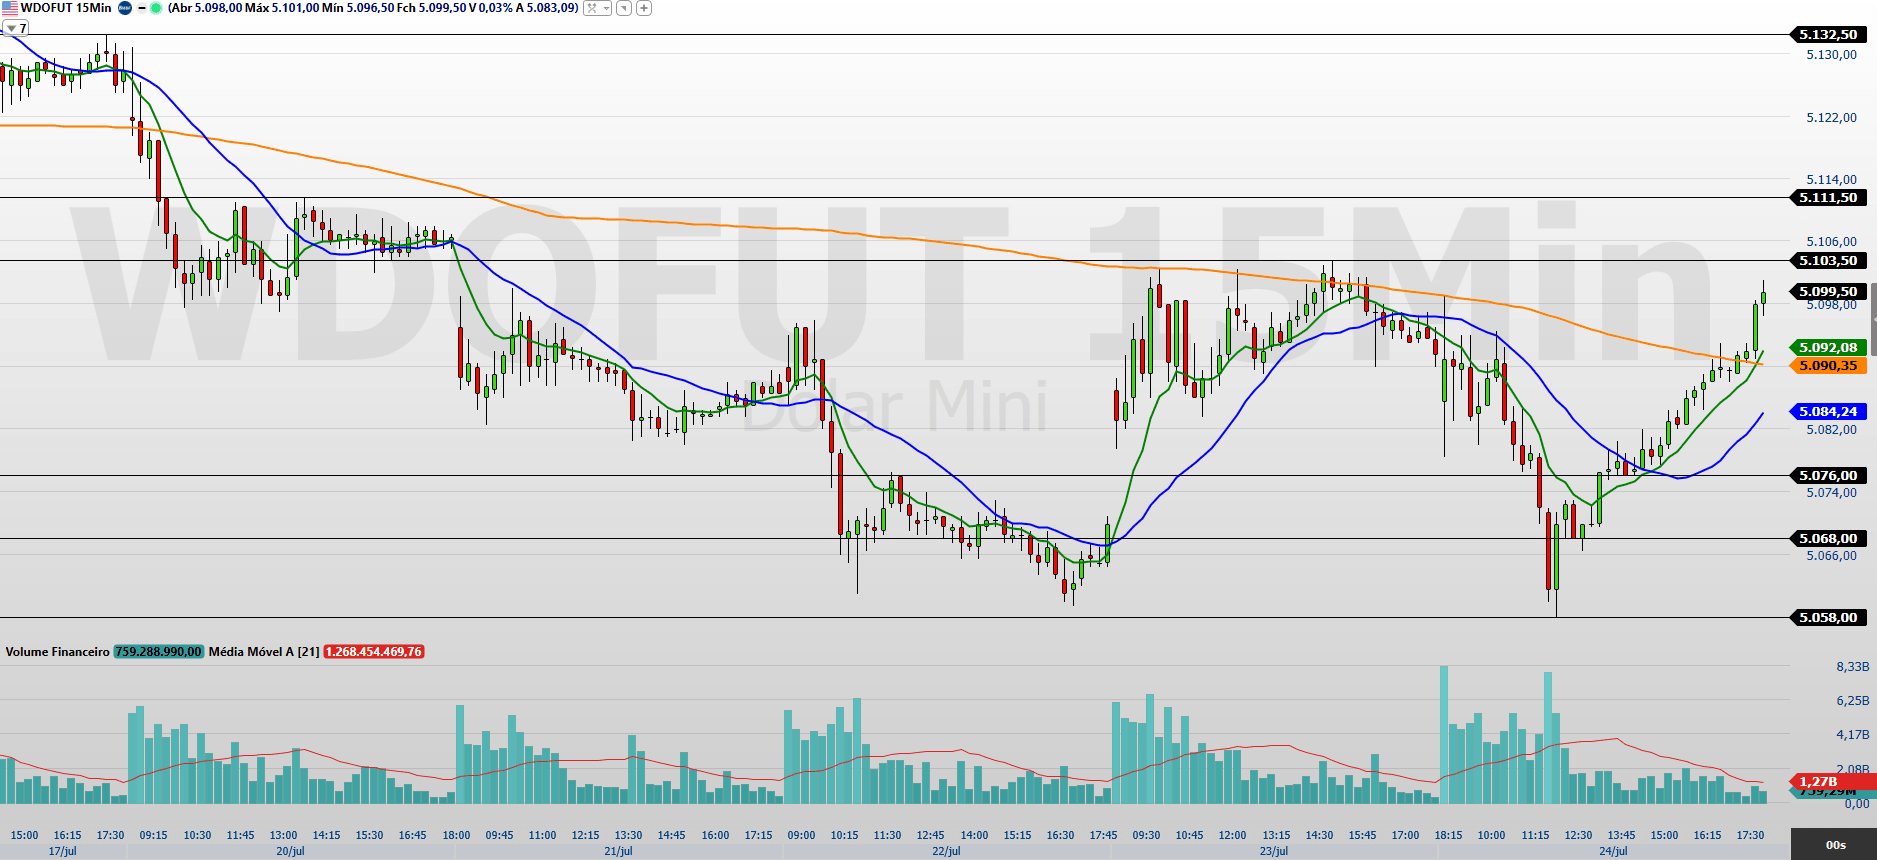This screenshot has width=1877, height=860.
Task: Click the 18:00 time label near 21/jul
Action: coord(456,835)
